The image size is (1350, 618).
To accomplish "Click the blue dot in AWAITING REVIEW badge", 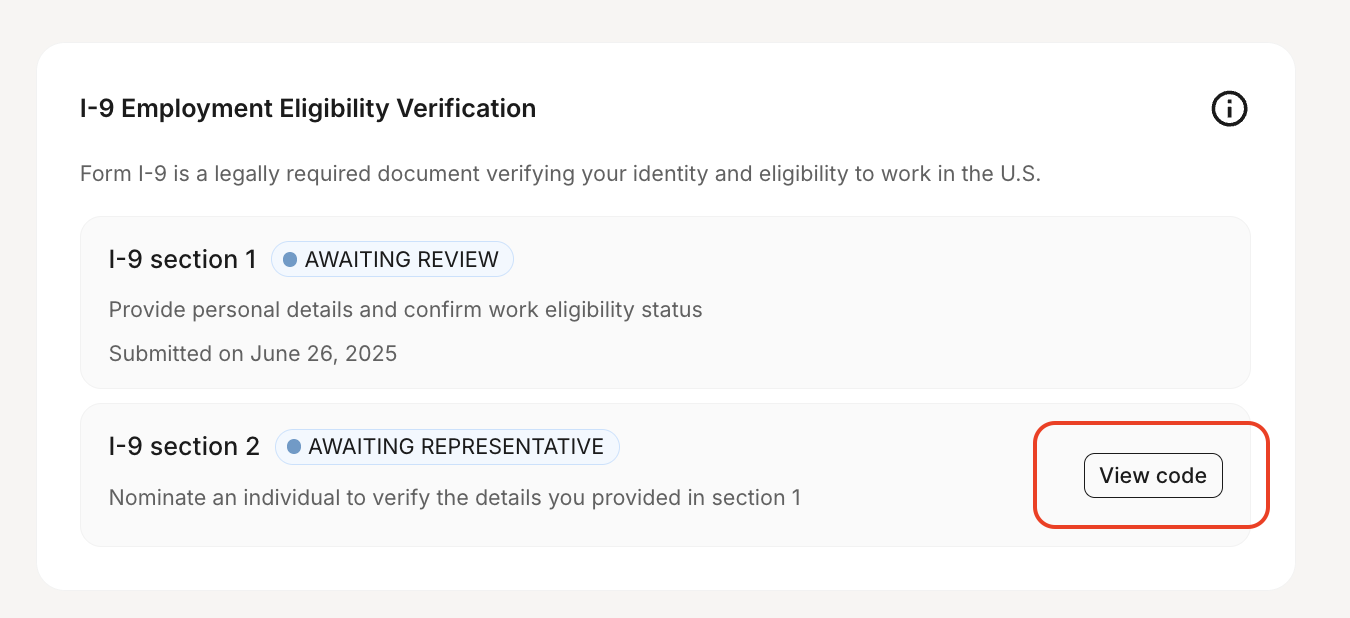I will click(290, 260).
